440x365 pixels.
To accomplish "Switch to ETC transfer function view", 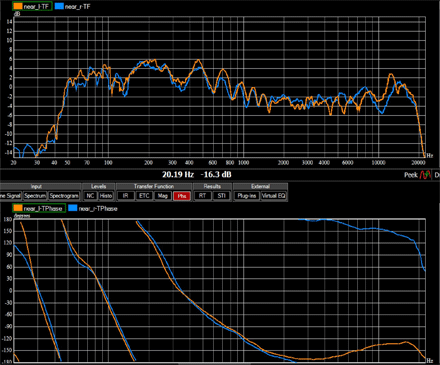I will coord(144,196).
